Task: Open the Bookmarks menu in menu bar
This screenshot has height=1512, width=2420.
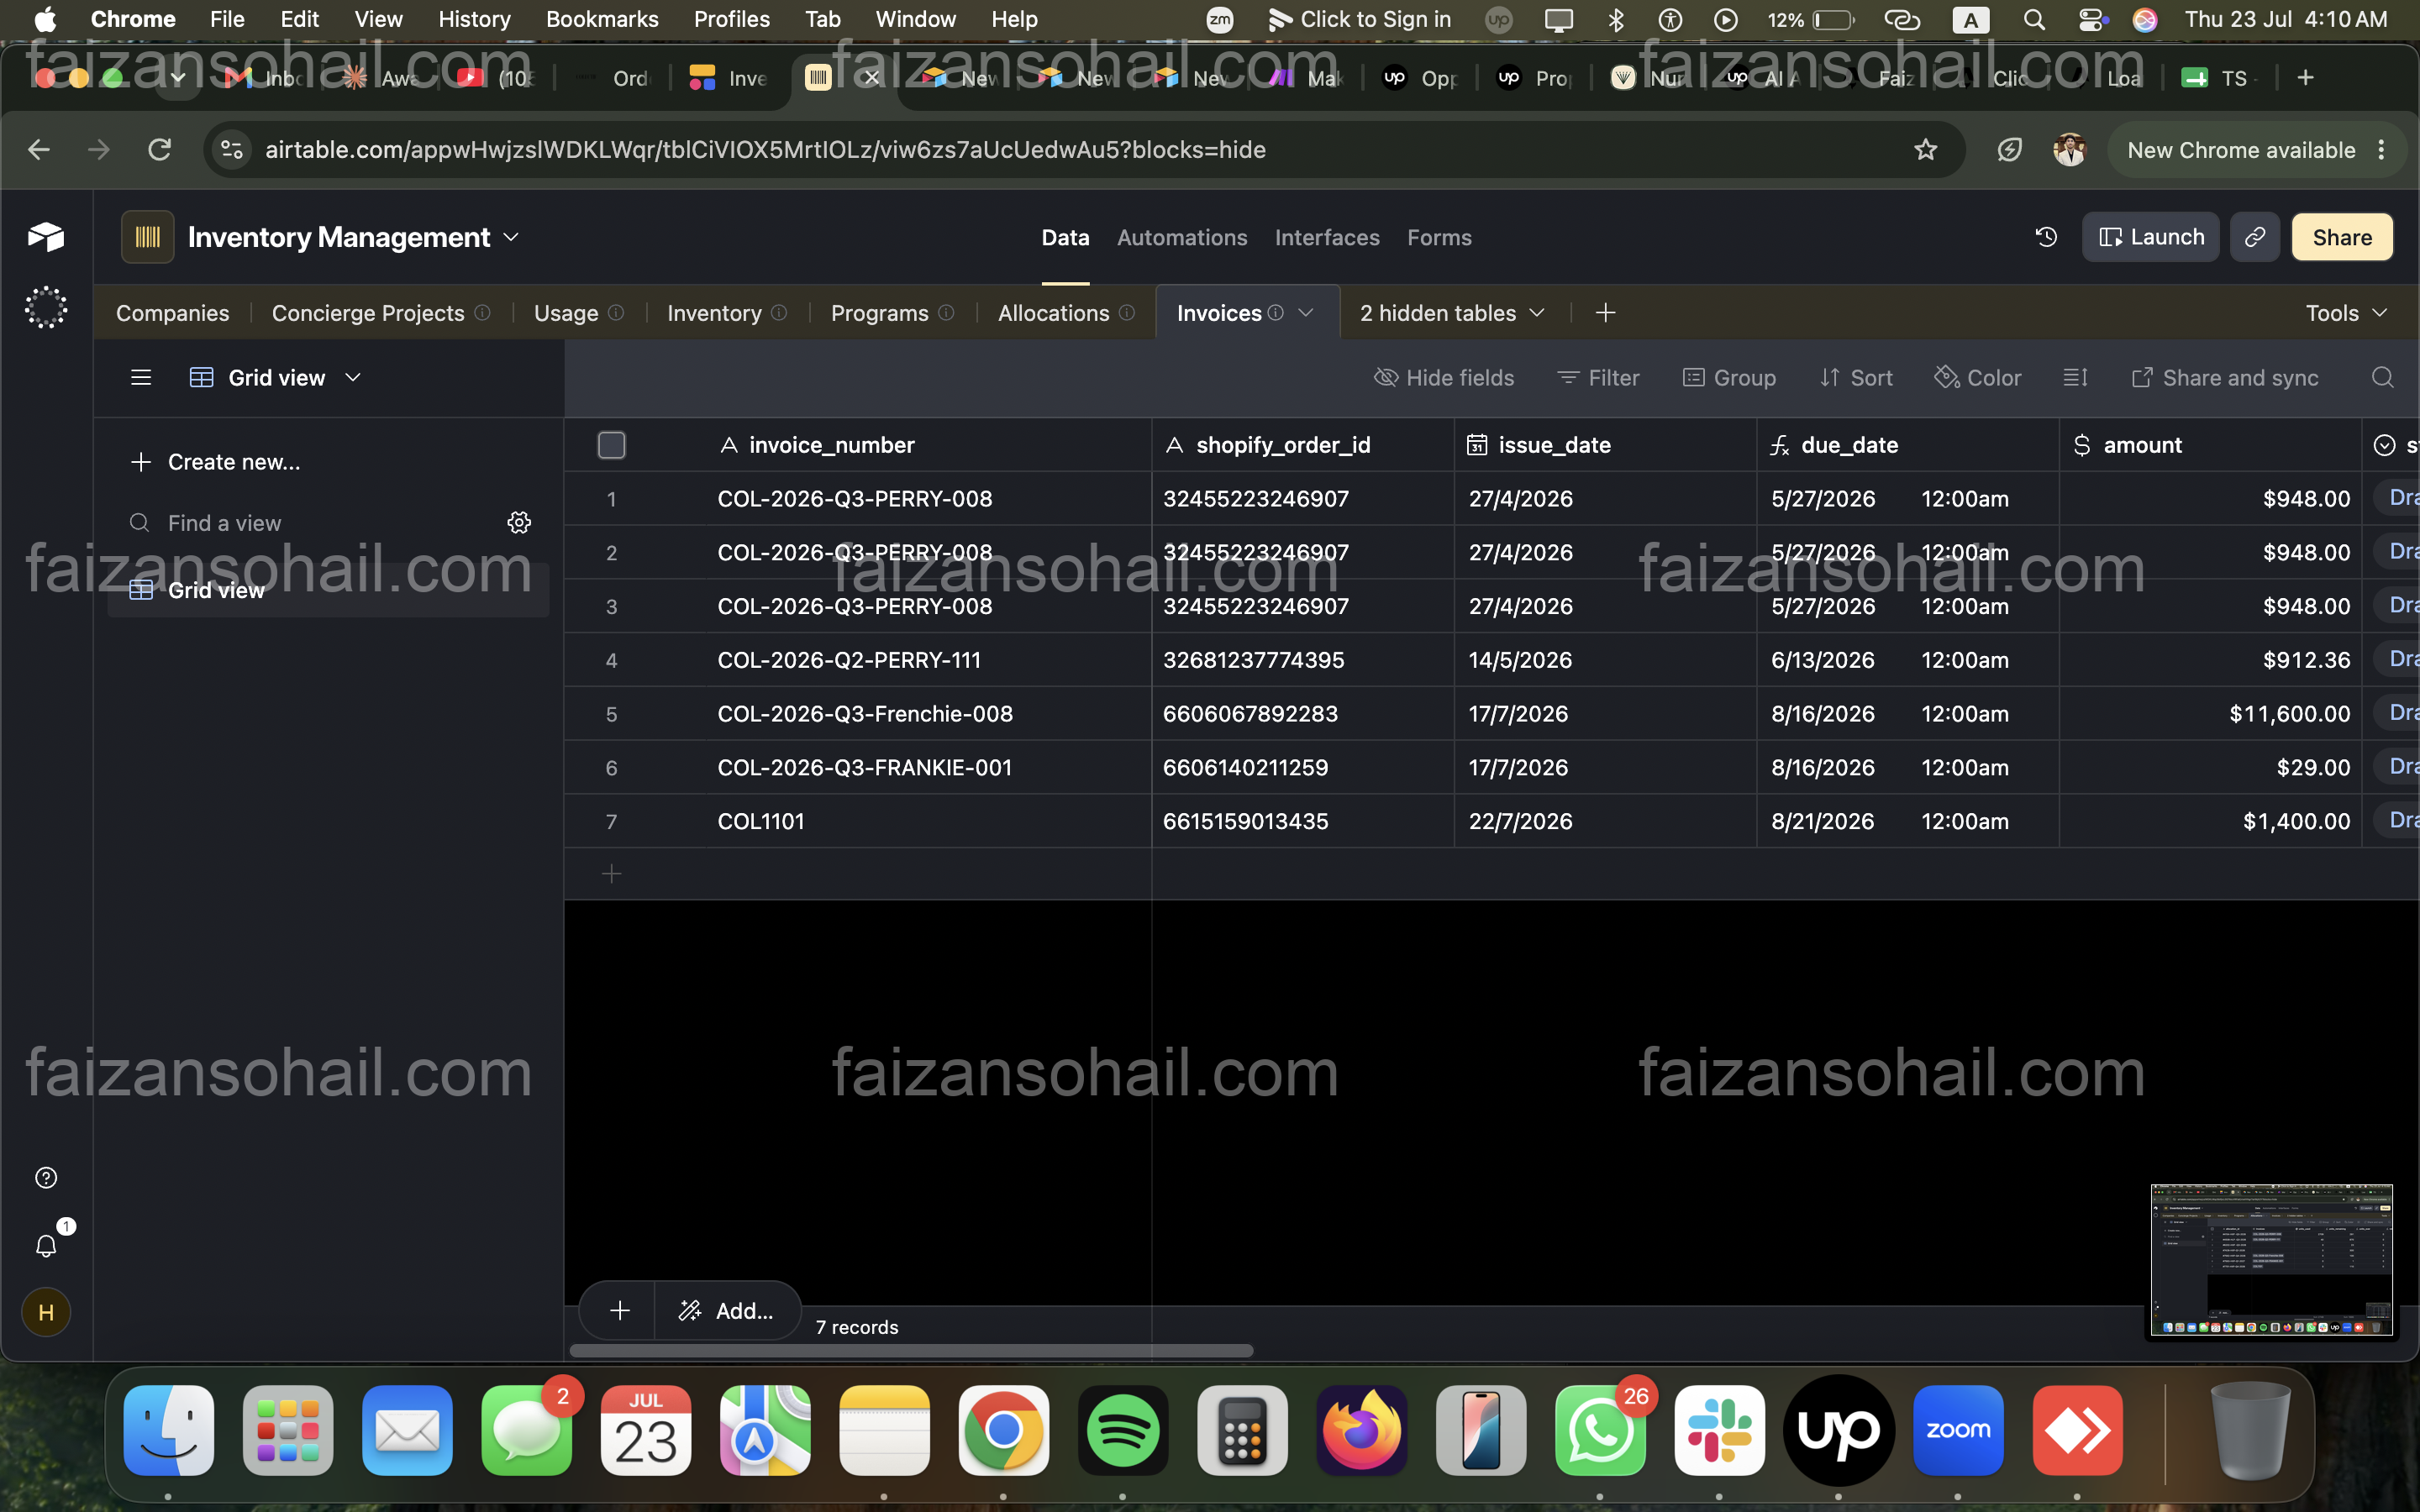Action: click(602, 19)
